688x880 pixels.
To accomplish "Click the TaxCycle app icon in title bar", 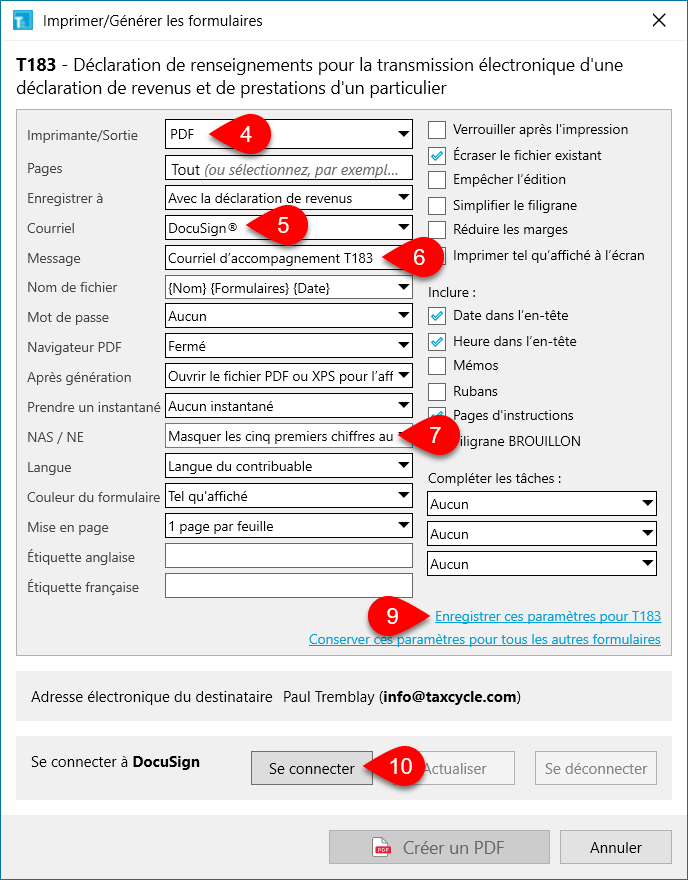I will (22, 21).
